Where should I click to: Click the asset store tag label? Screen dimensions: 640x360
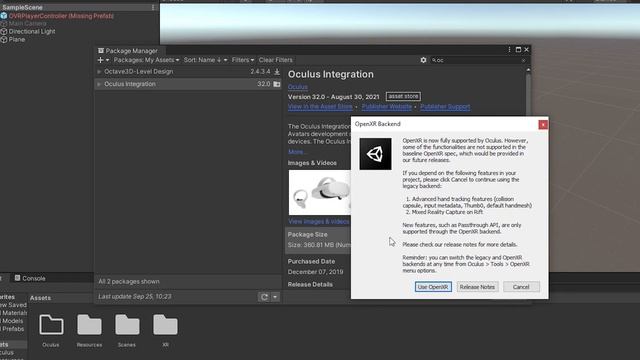point(403,97)
